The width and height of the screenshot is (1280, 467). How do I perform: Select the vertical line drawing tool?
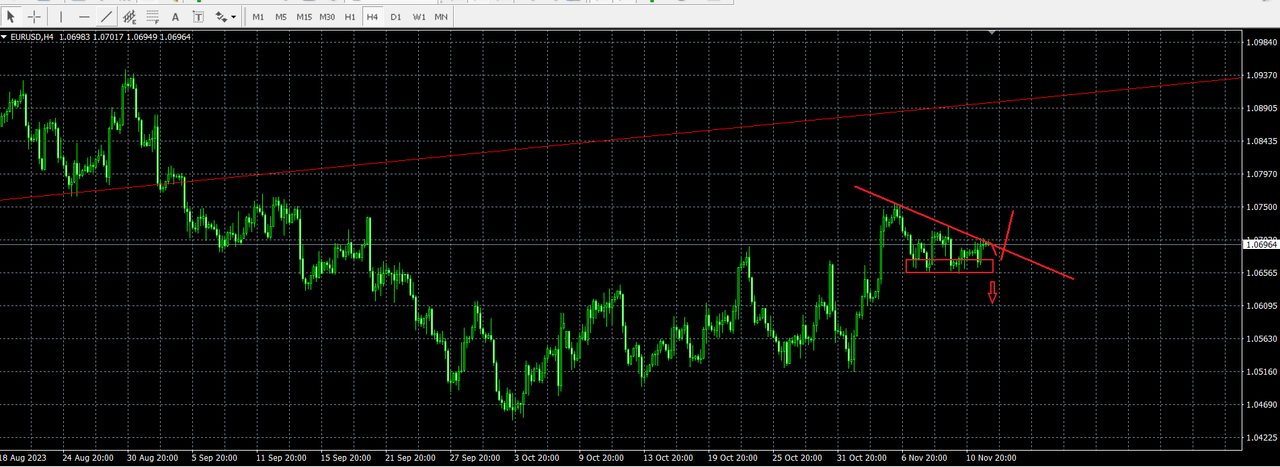pyautogui.click(x=62, y=16)
